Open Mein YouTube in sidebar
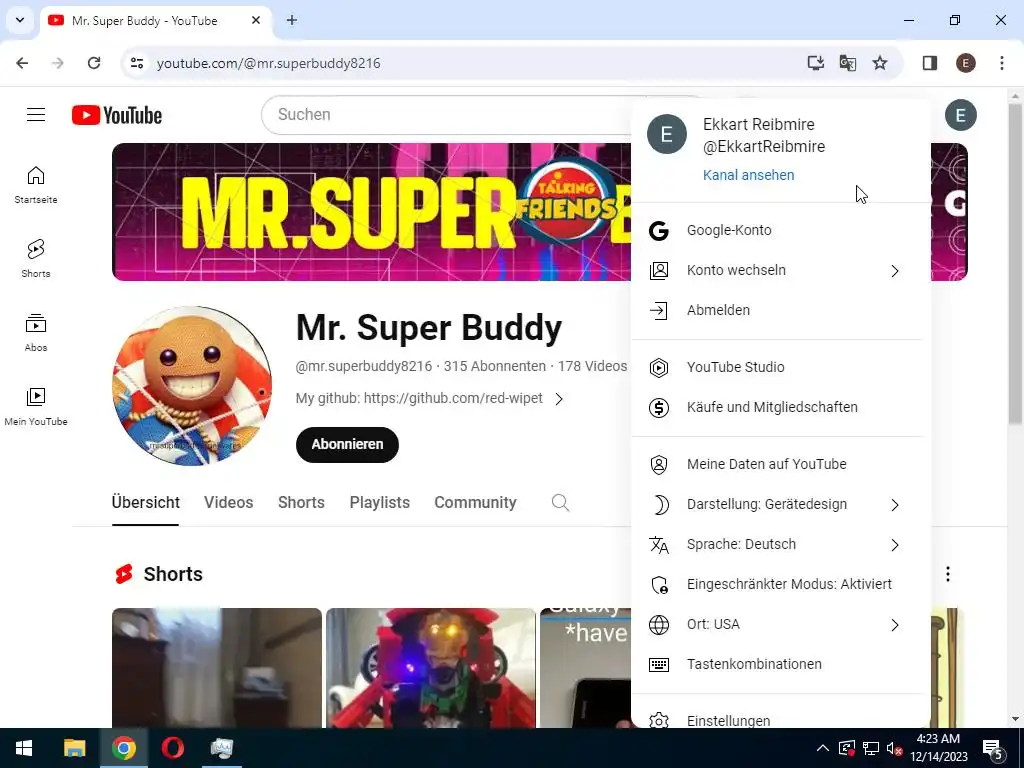 tap(36, 407)
